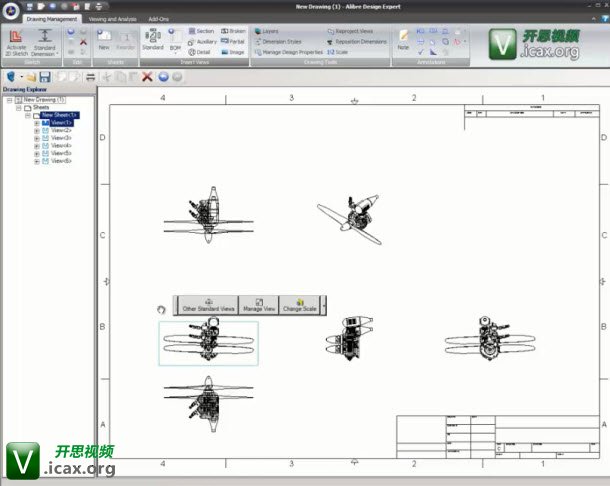Viewport: 610px width, 486px height.
Task: Collapse the New Drawing (1) tree root
Action: coord(9,100)
